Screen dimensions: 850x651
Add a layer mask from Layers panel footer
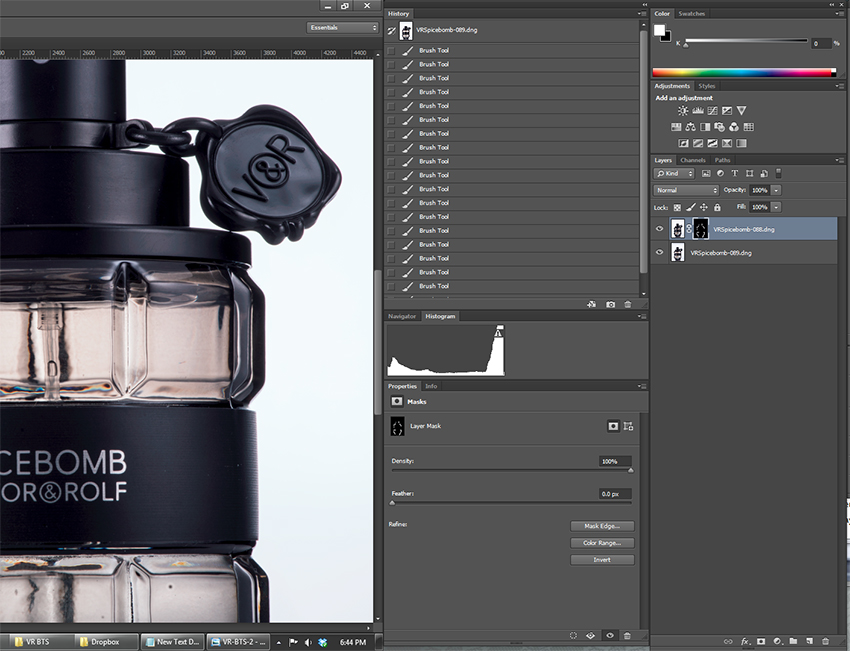click(x=761, y=641)
